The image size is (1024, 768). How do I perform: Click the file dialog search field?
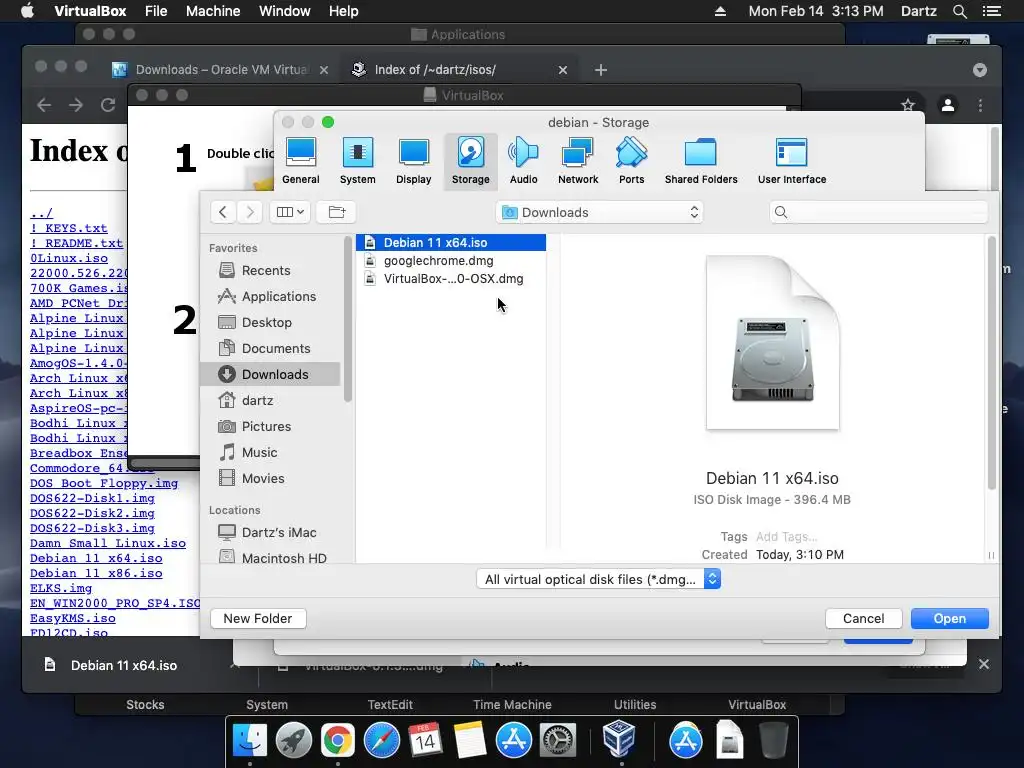point(878,212)
